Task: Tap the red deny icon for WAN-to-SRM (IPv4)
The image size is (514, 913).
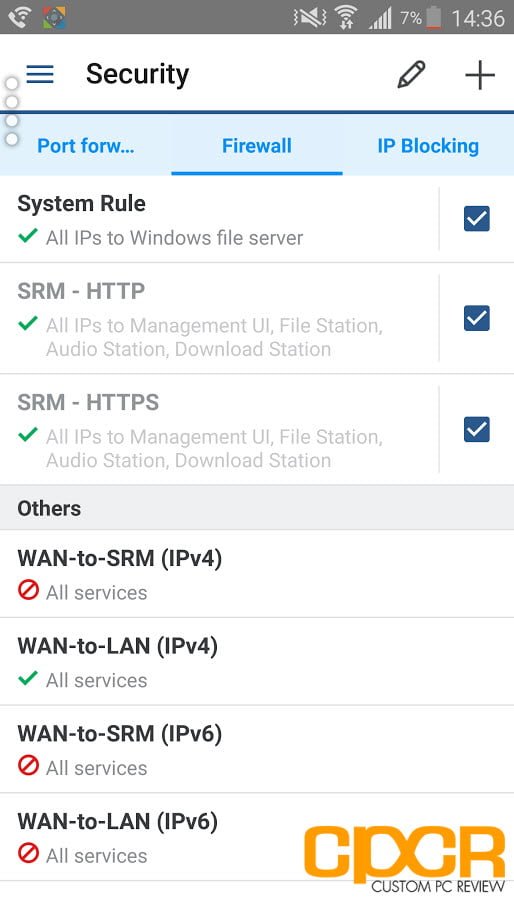Action: [x=28, y=590]
